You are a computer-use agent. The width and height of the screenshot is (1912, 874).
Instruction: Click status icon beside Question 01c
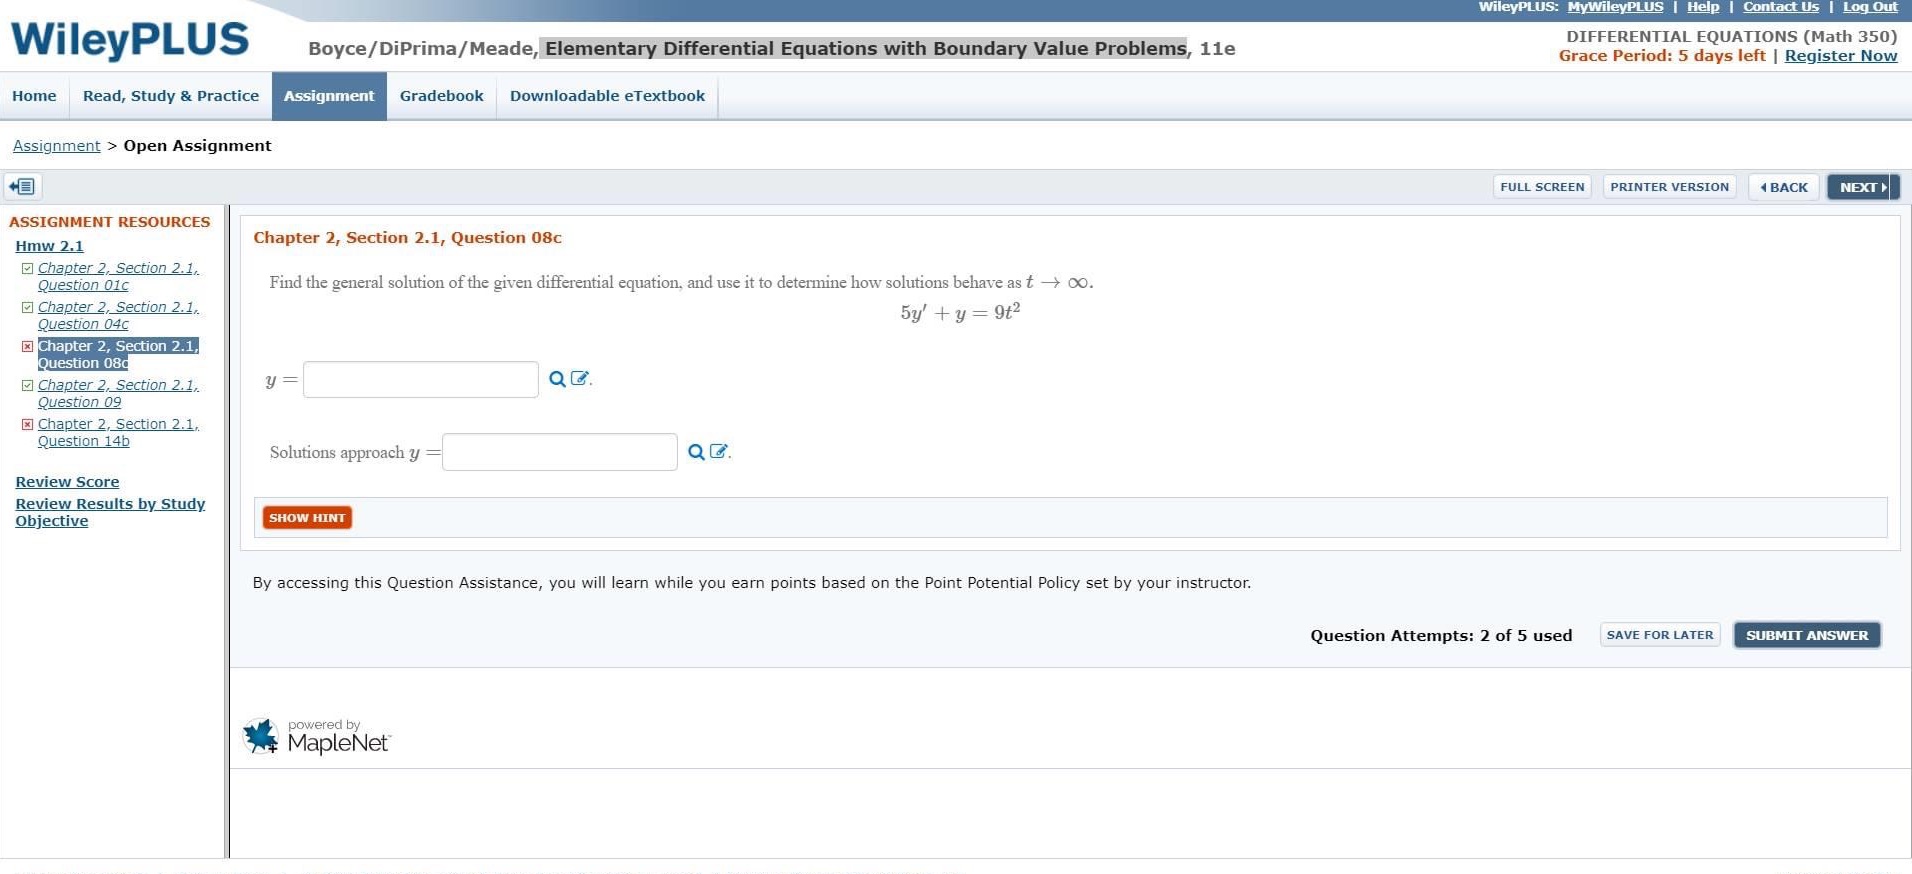click(27, 268)
